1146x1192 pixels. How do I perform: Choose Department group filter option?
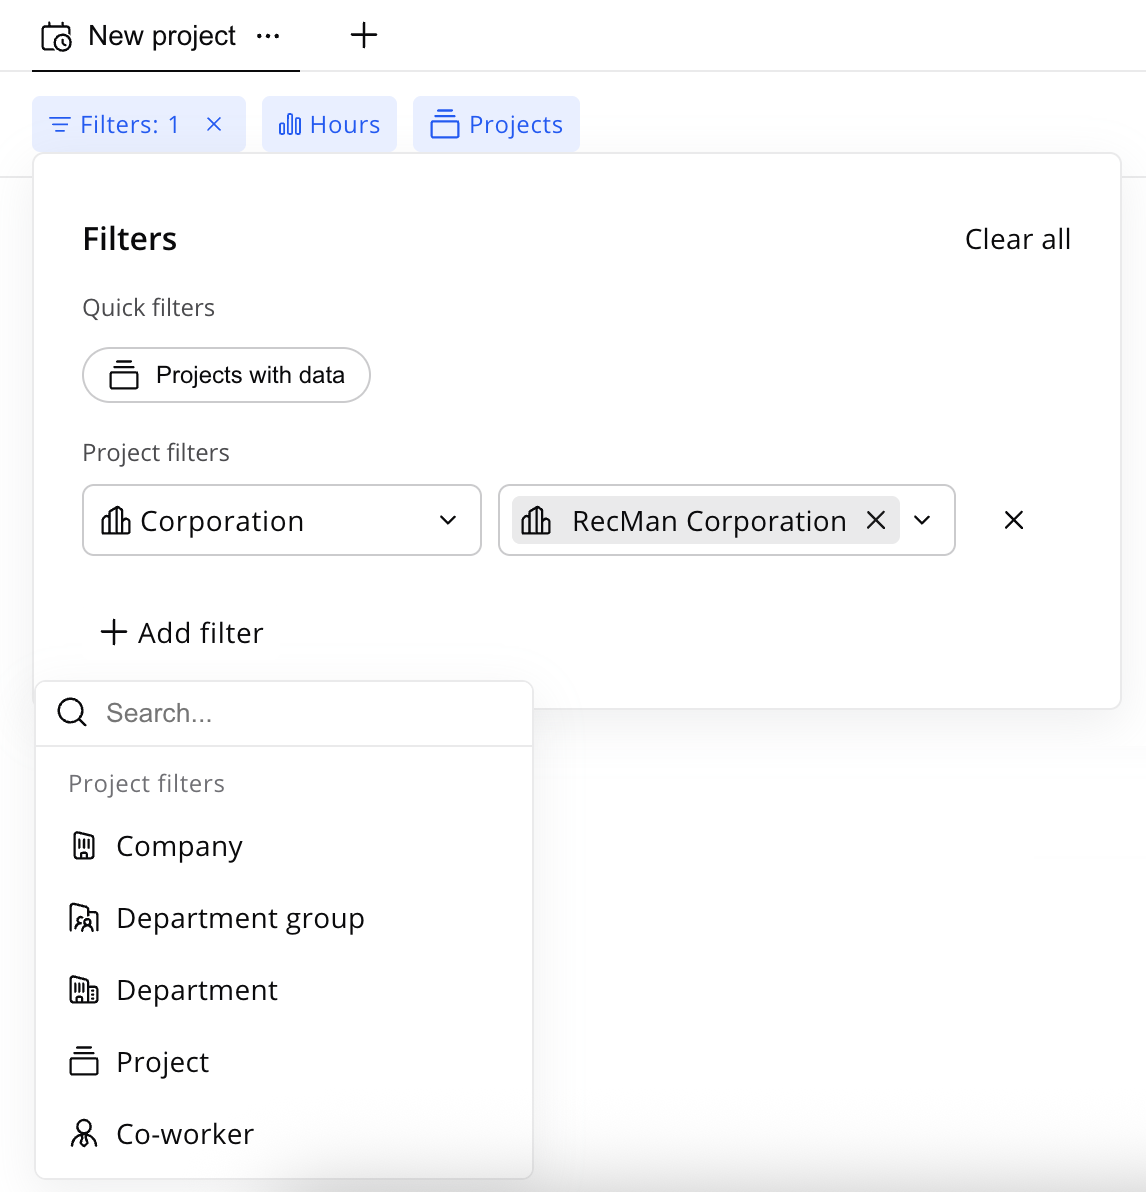[x=240, y=918]
